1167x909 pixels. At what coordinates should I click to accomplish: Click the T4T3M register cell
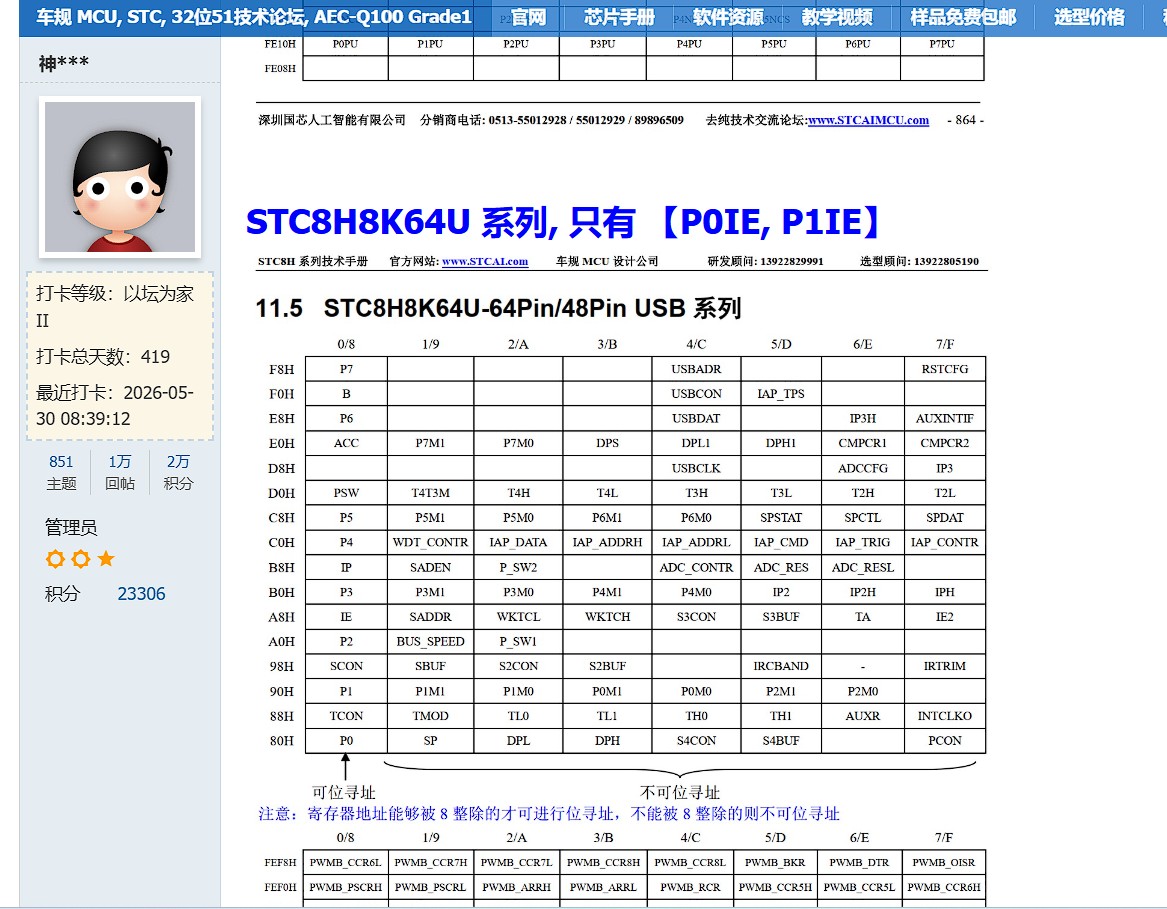(430, 493)
